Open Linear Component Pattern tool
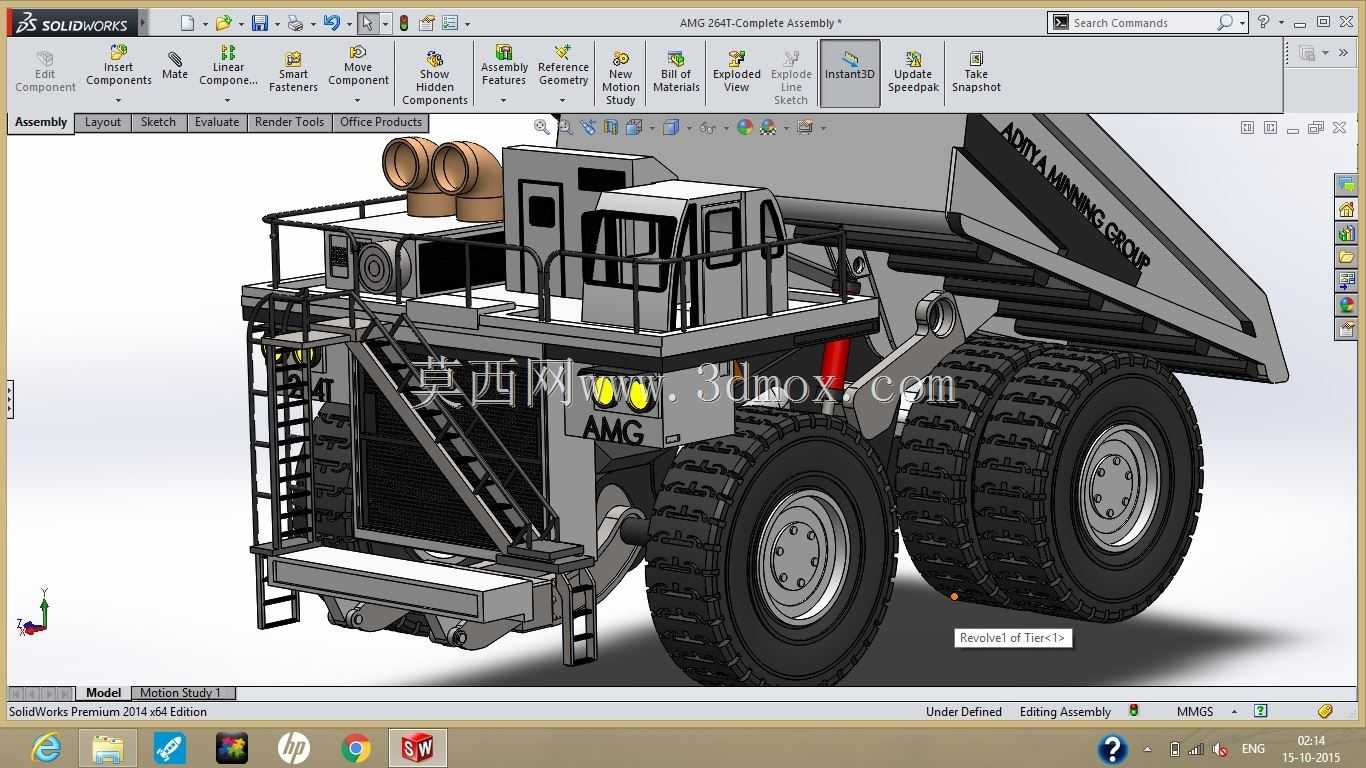Screen dimensions: 1366x768 point(228,66)
